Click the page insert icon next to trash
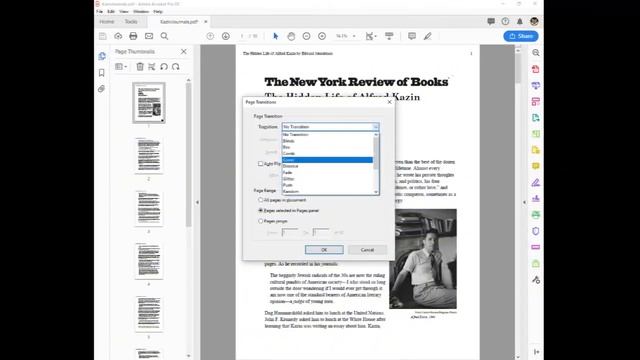Screen dimensions: 640x360 [152, 67]
